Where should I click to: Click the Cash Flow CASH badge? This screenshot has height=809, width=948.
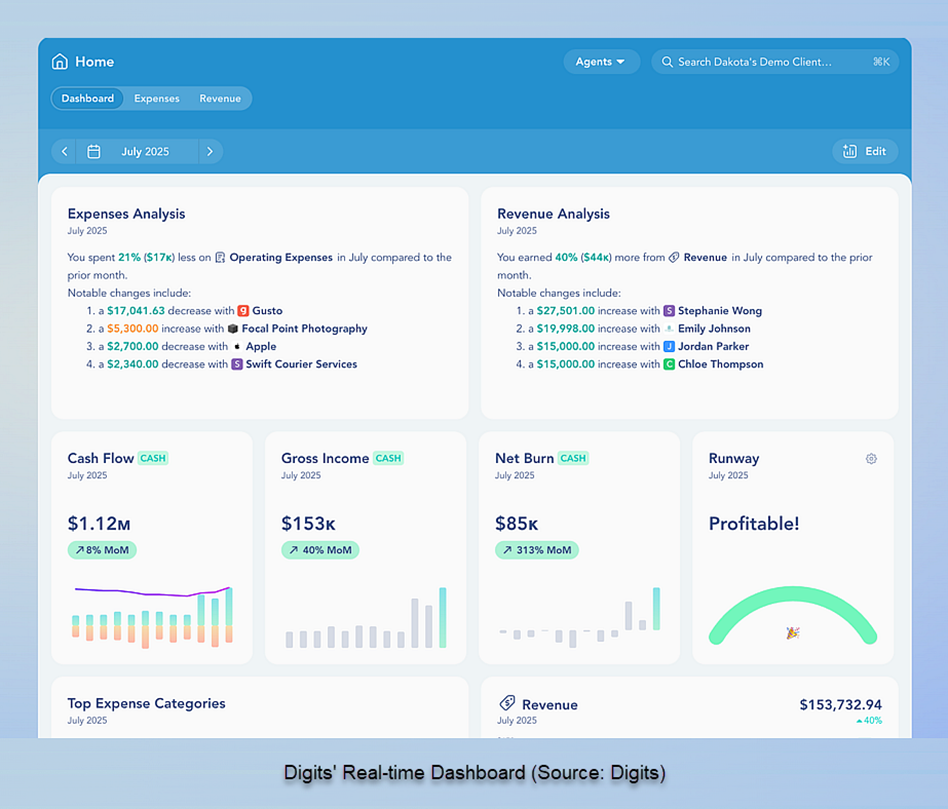(153, 458)
